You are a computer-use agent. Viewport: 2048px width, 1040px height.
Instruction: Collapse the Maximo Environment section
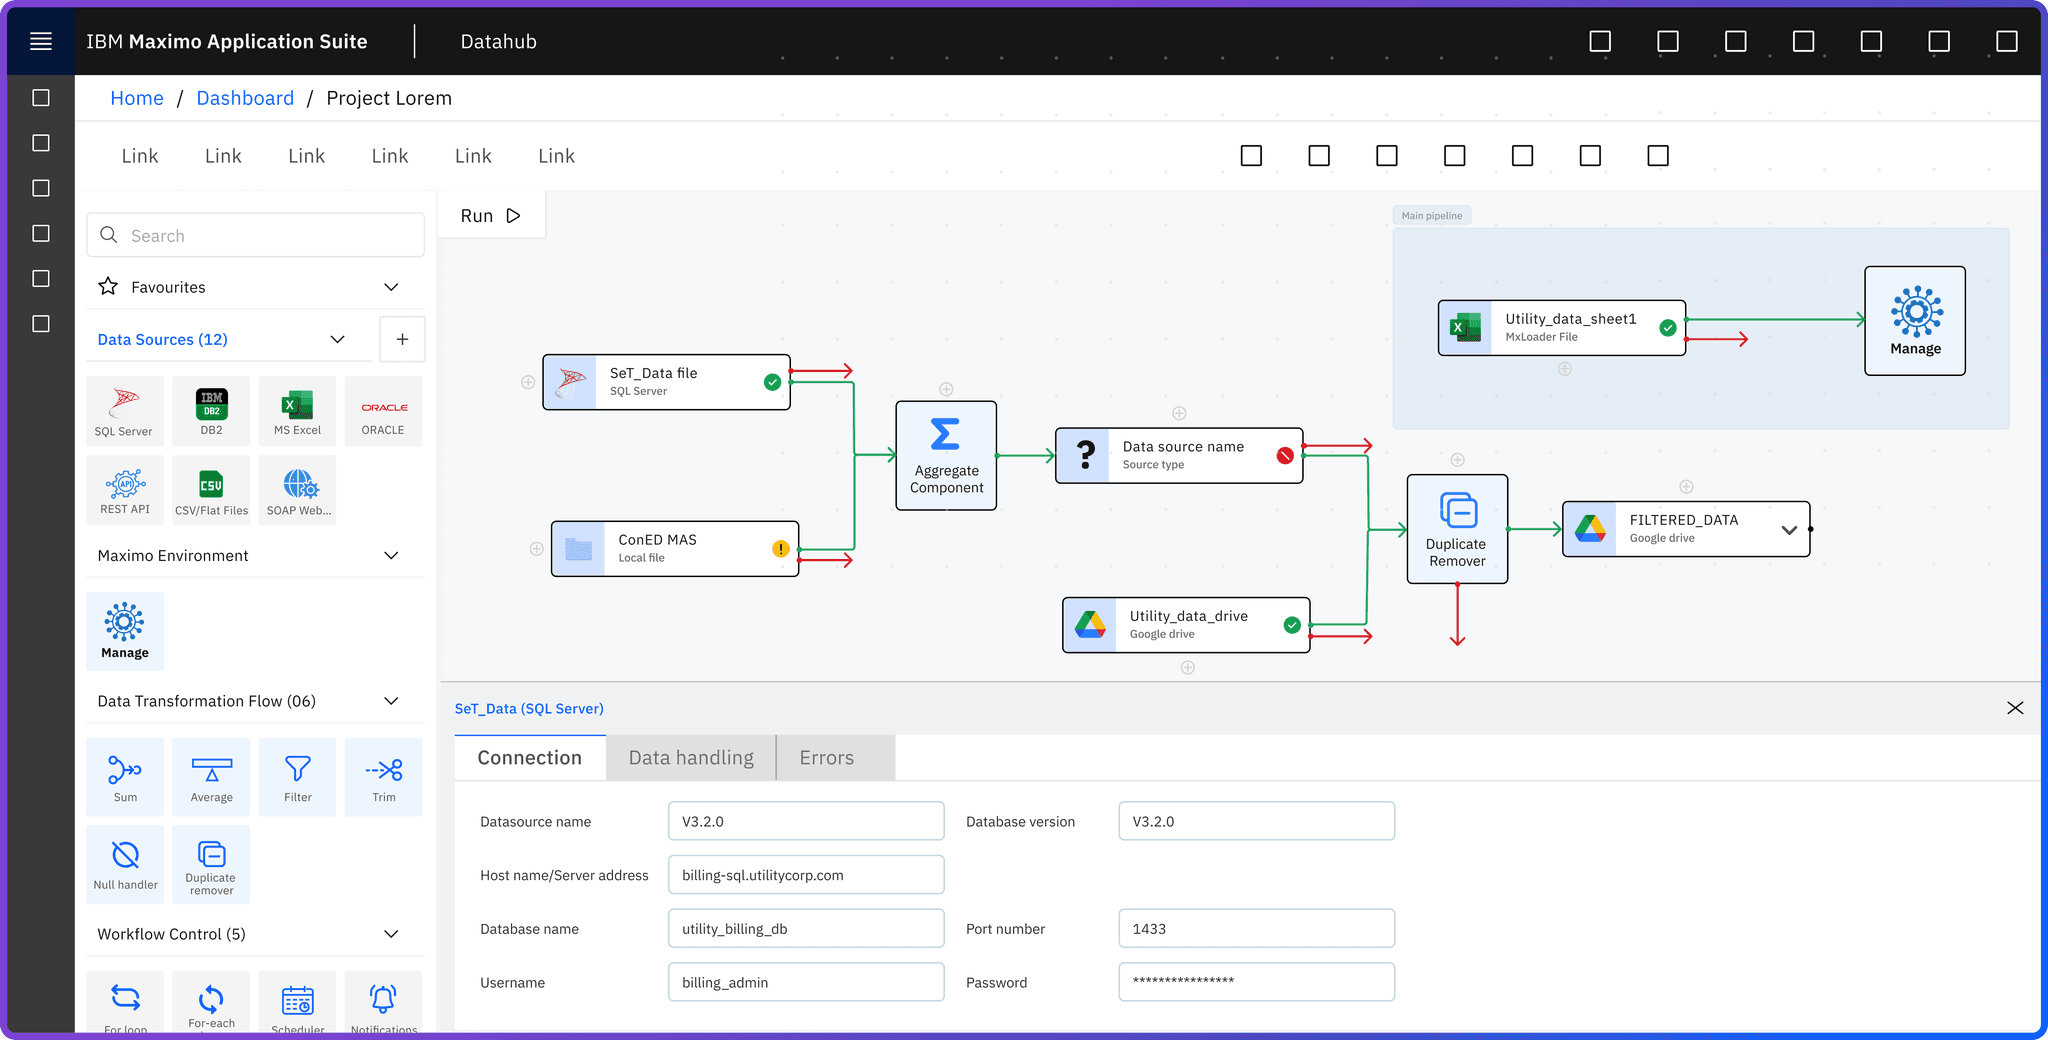[391, 555]
